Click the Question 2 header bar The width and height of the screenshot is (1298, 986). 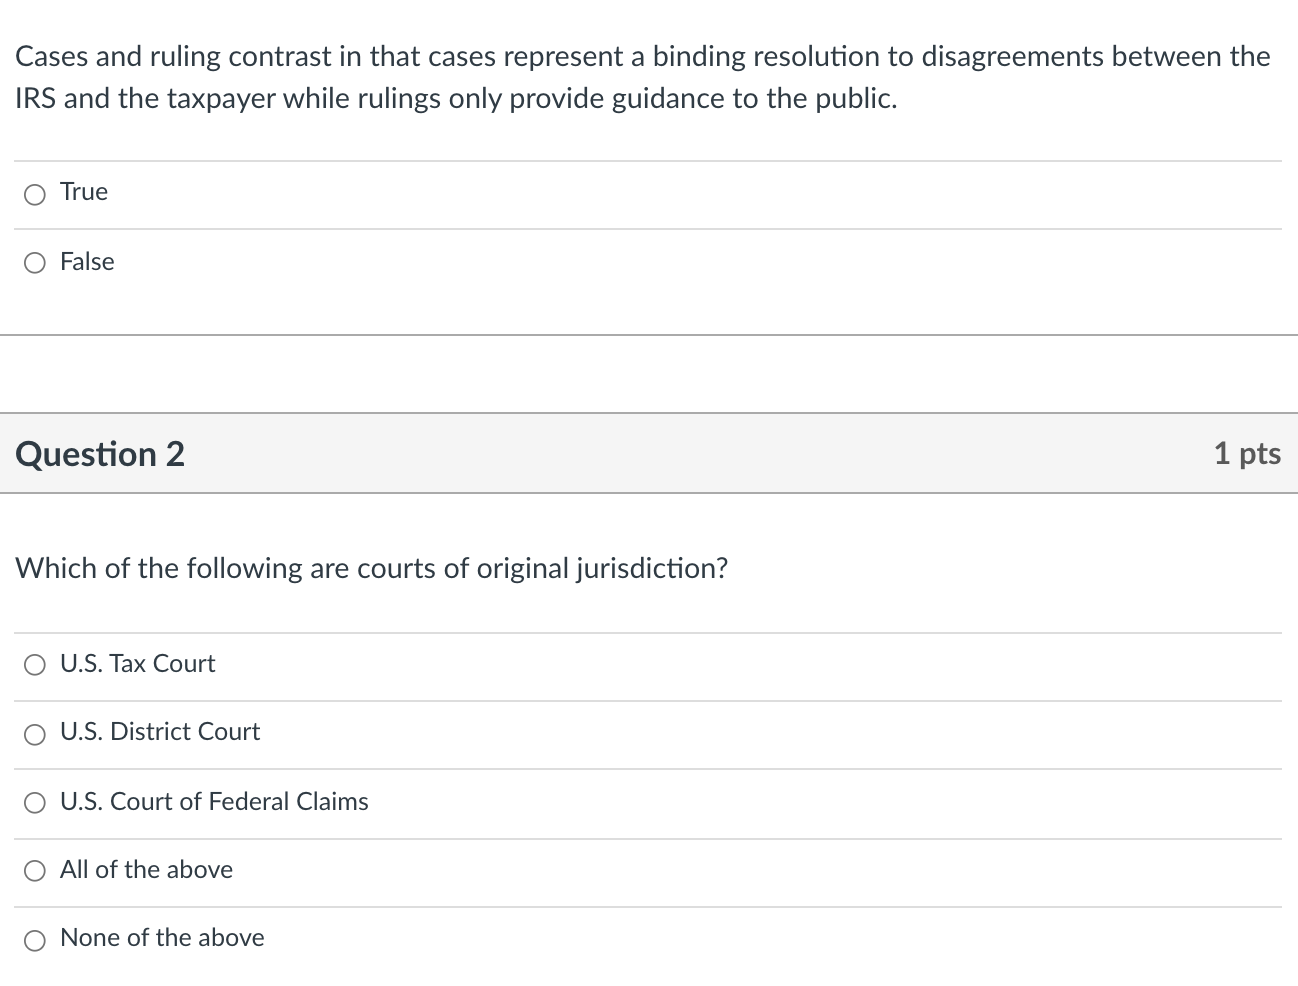[x=649, y=454]
